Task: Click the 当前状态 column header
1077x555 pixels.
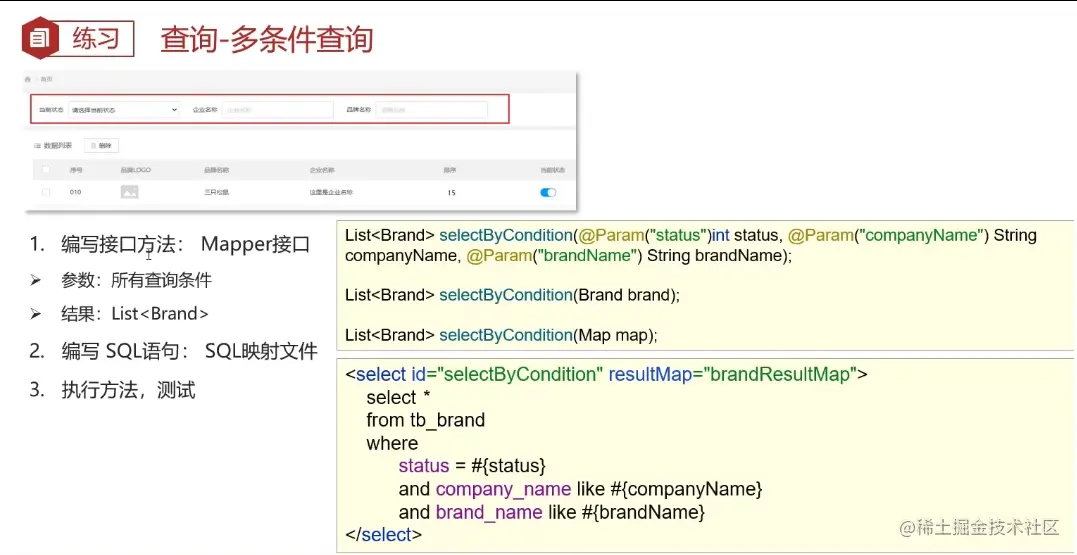Action: (552, 170)
